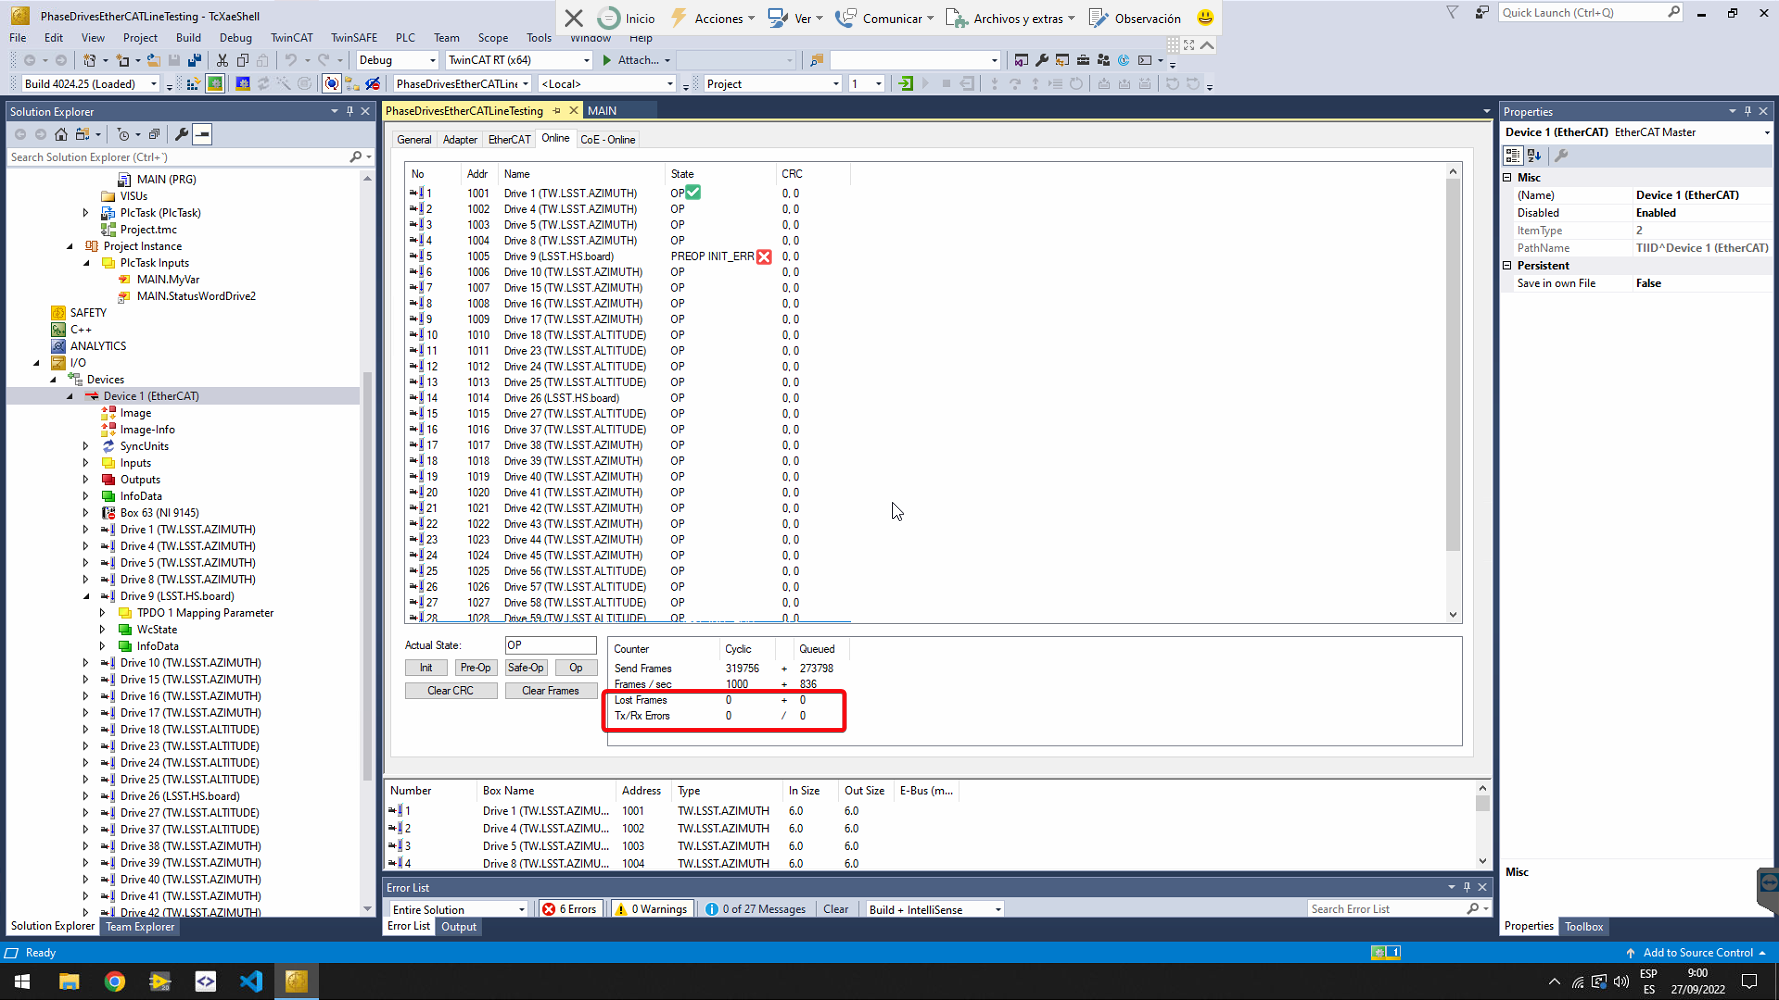Viewport: 1779px width, 1000px height.
Task: Open Visual Studio Code from the taskbar
Action: (251, 981)
